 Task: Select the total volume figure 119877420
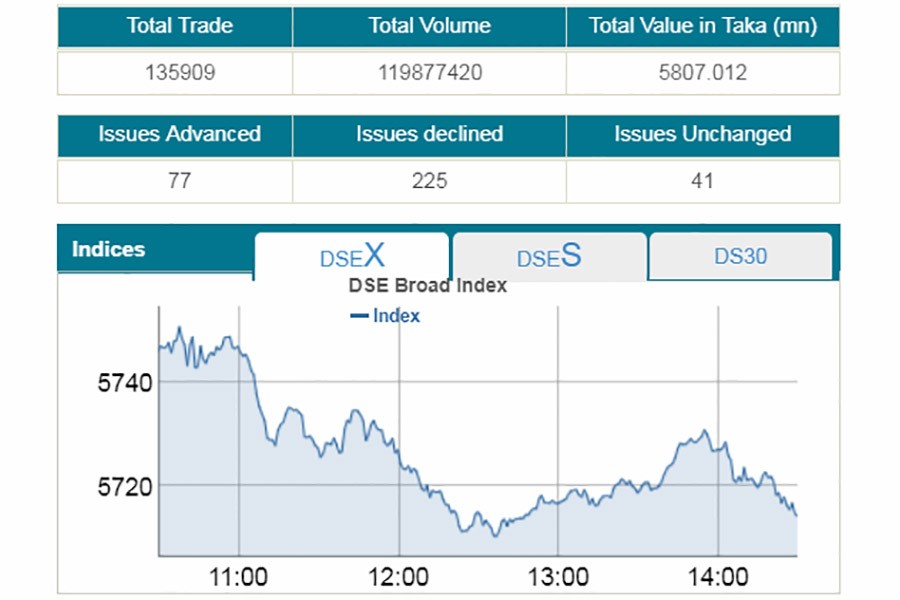[x=430, y=70]
